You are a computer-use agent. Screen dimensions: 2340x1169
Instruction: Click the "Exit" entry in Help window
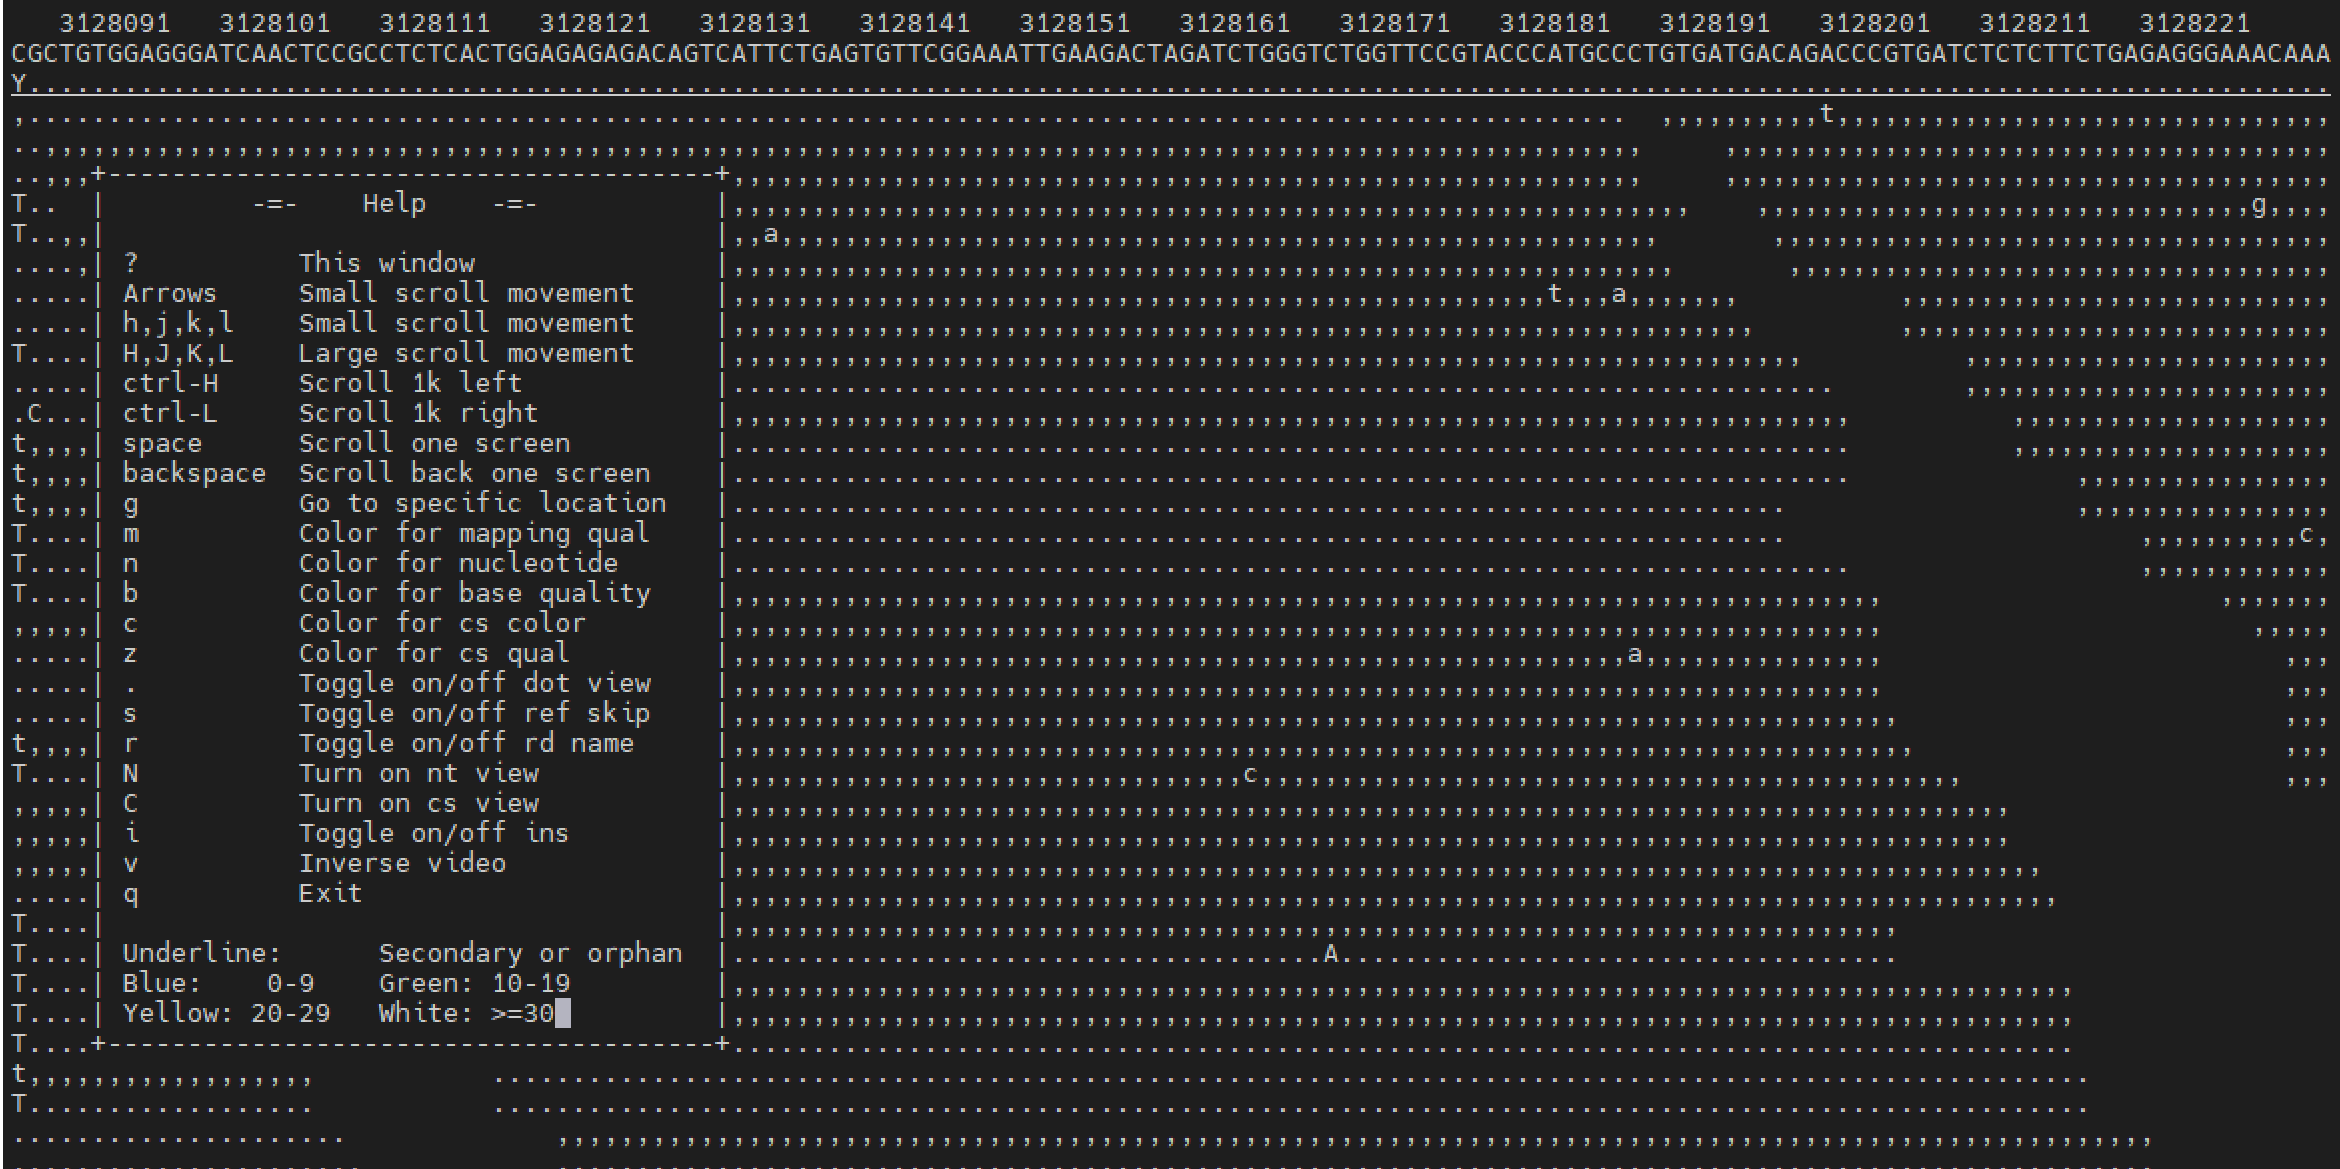coord(329,893)
